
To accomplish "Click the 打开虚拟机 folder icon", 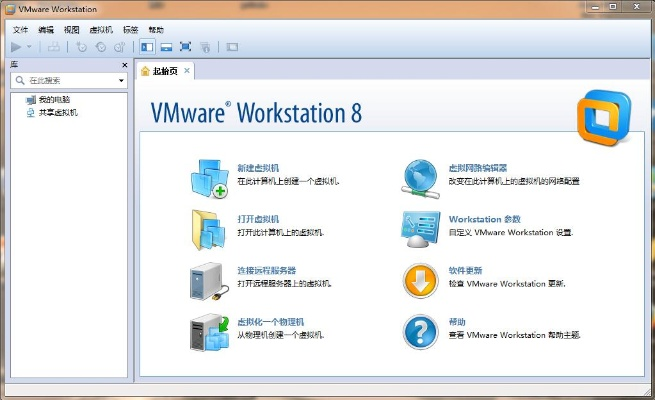I will click(208, 230).
